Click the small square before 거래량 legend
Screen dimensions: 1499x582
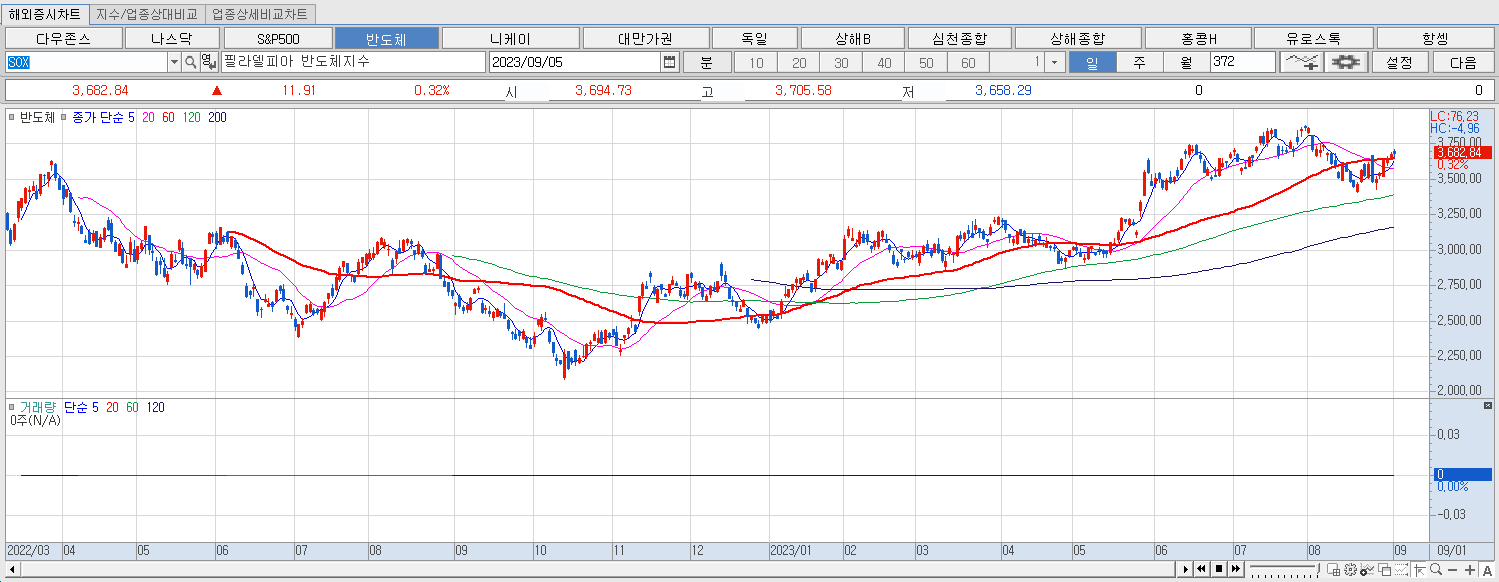coord(11,407)
